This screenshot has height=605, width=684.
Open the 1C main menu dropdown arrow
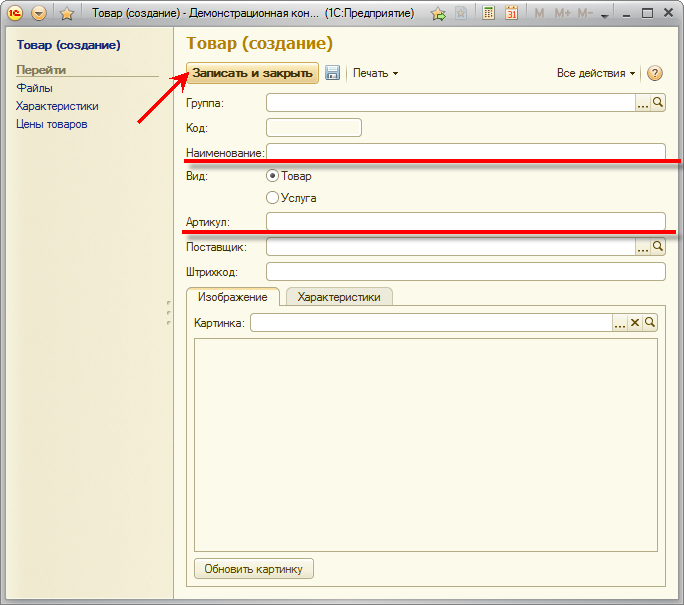coord(39,14)
